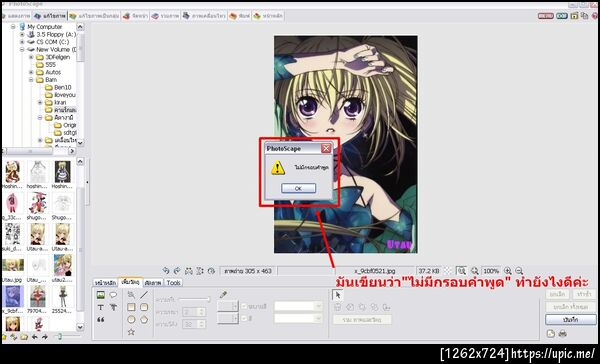Expand the 3.5 Floppy (A:) node
The image size is (600, 364).
pyautogui.click(x=22, y=34)
